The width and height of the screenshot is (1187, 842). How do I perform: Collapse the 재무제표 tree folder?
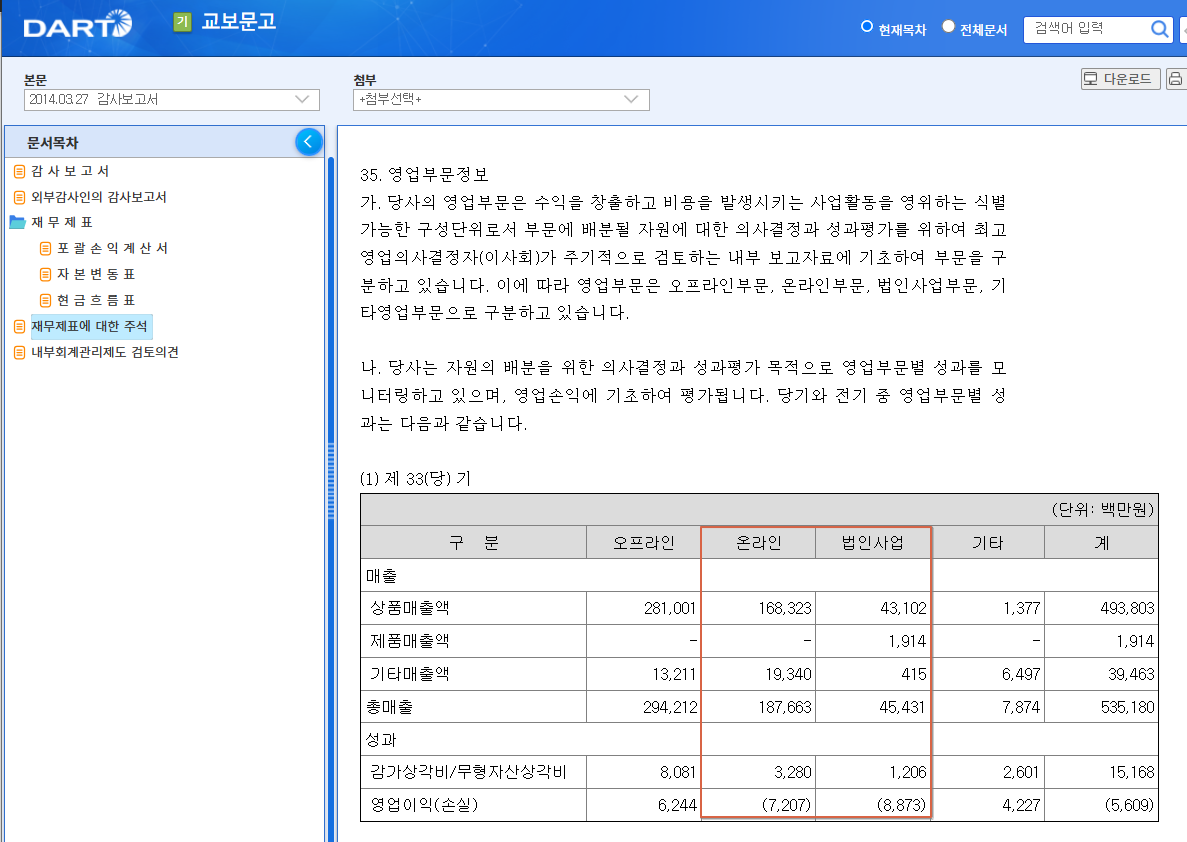coord(61,223)
